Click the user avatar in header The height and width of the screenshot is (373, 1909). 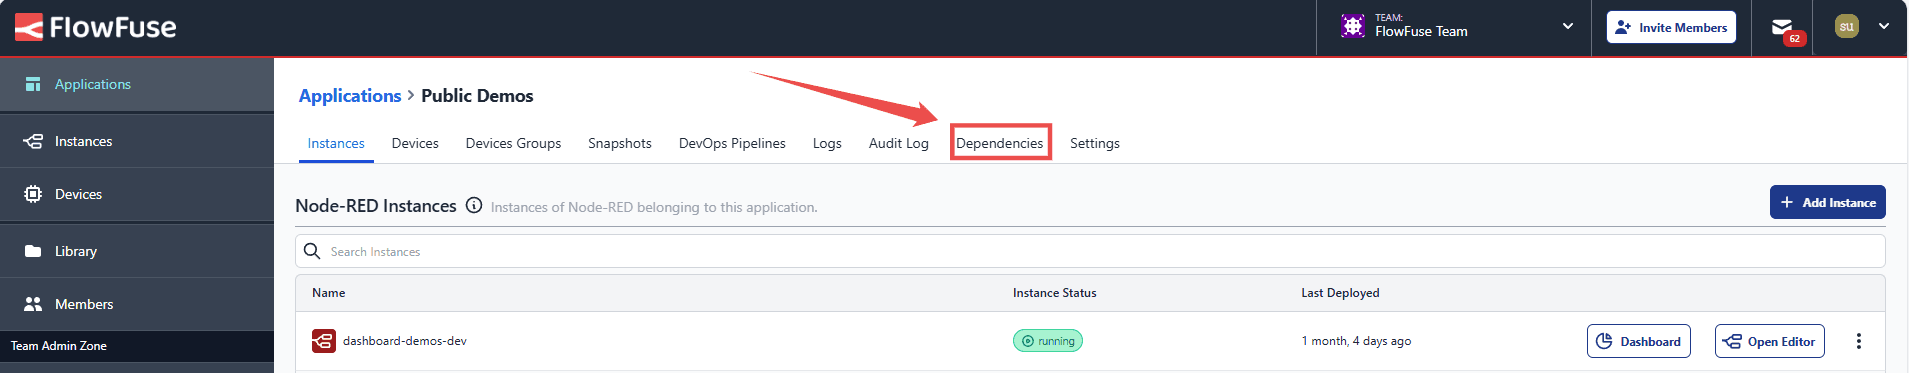coord(1847,27)
